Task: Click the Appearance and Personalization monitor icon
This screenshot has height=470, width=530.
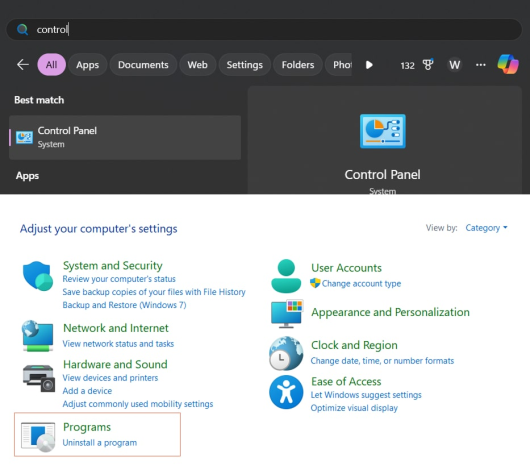Action: pos(287,314)
